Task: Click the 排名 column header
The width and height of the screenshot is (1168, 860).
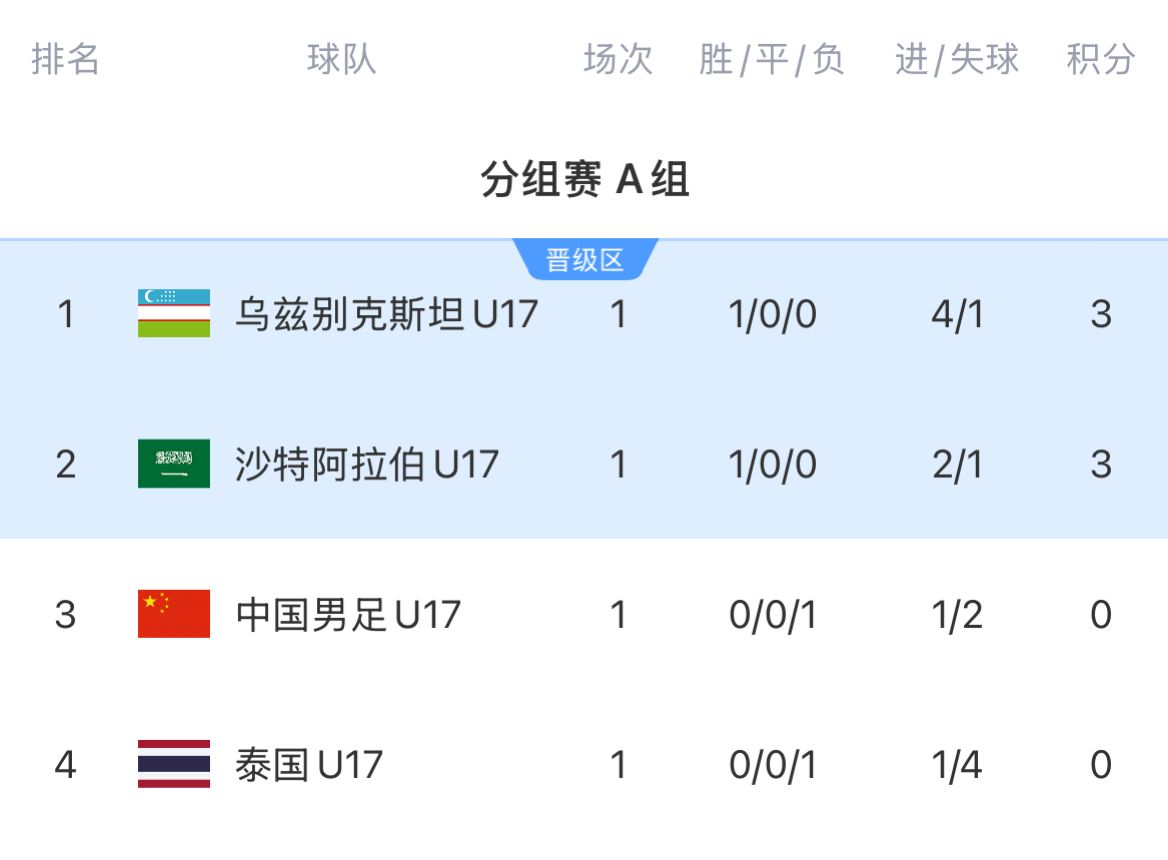Action: point(66,60)
